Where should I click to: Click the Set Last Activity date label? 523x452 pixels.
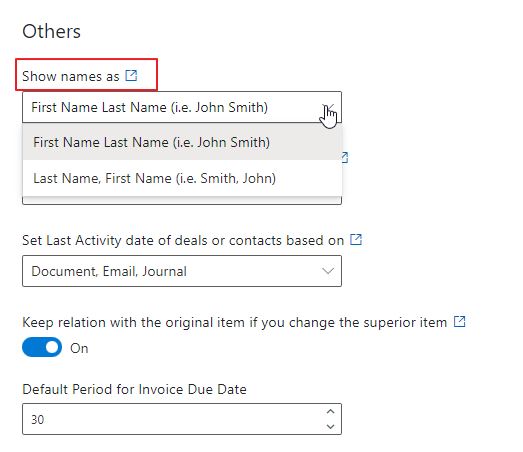click(183, 240)
